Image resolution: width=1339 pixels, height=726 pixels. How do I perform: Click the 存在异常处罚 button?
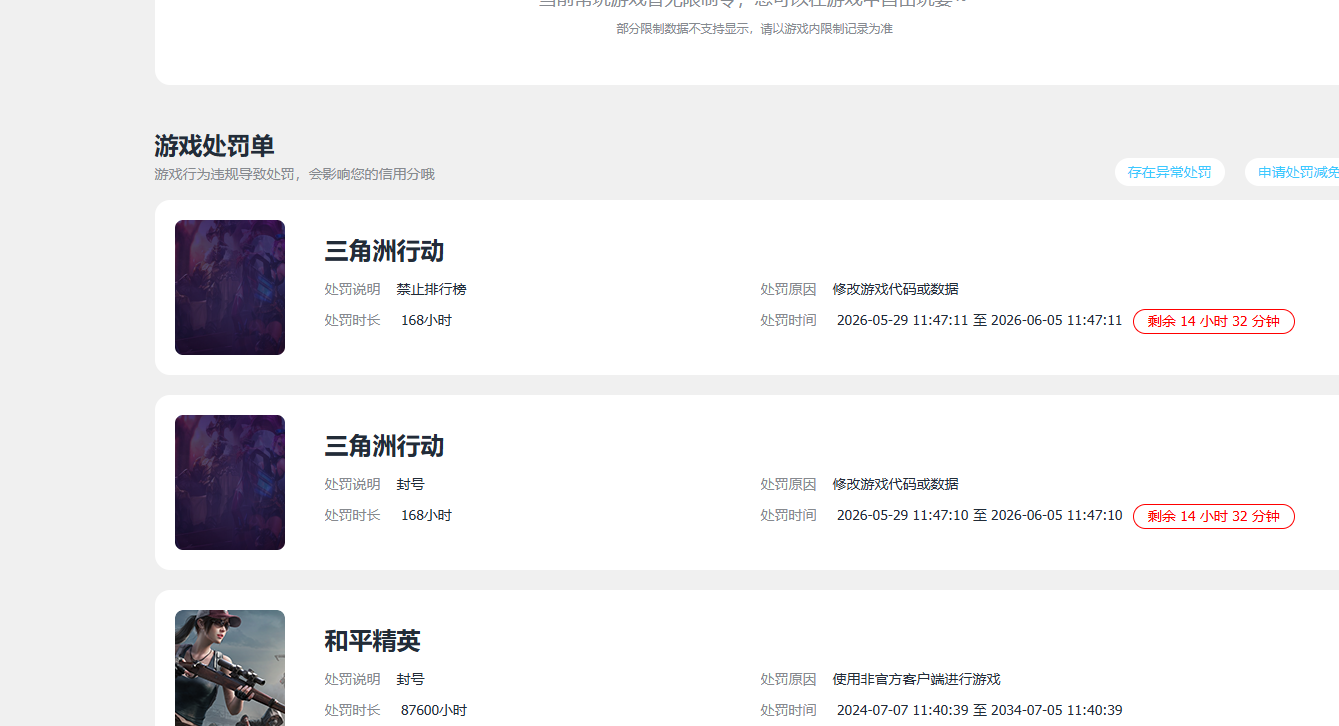point(1169,172)
